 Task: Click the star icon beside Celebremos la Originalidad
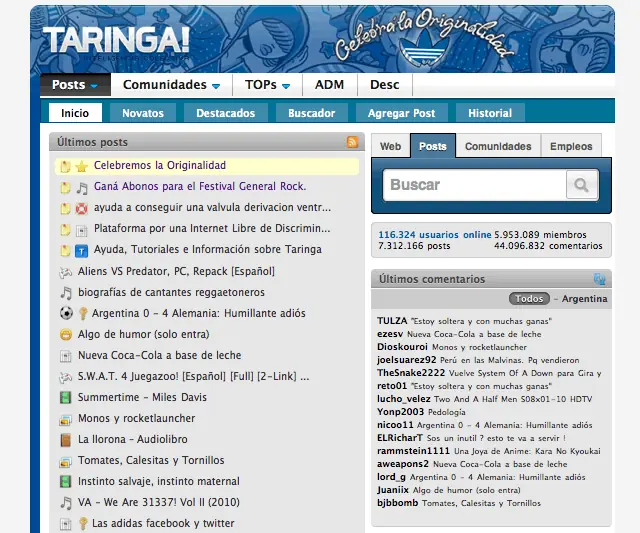[82, 166]
